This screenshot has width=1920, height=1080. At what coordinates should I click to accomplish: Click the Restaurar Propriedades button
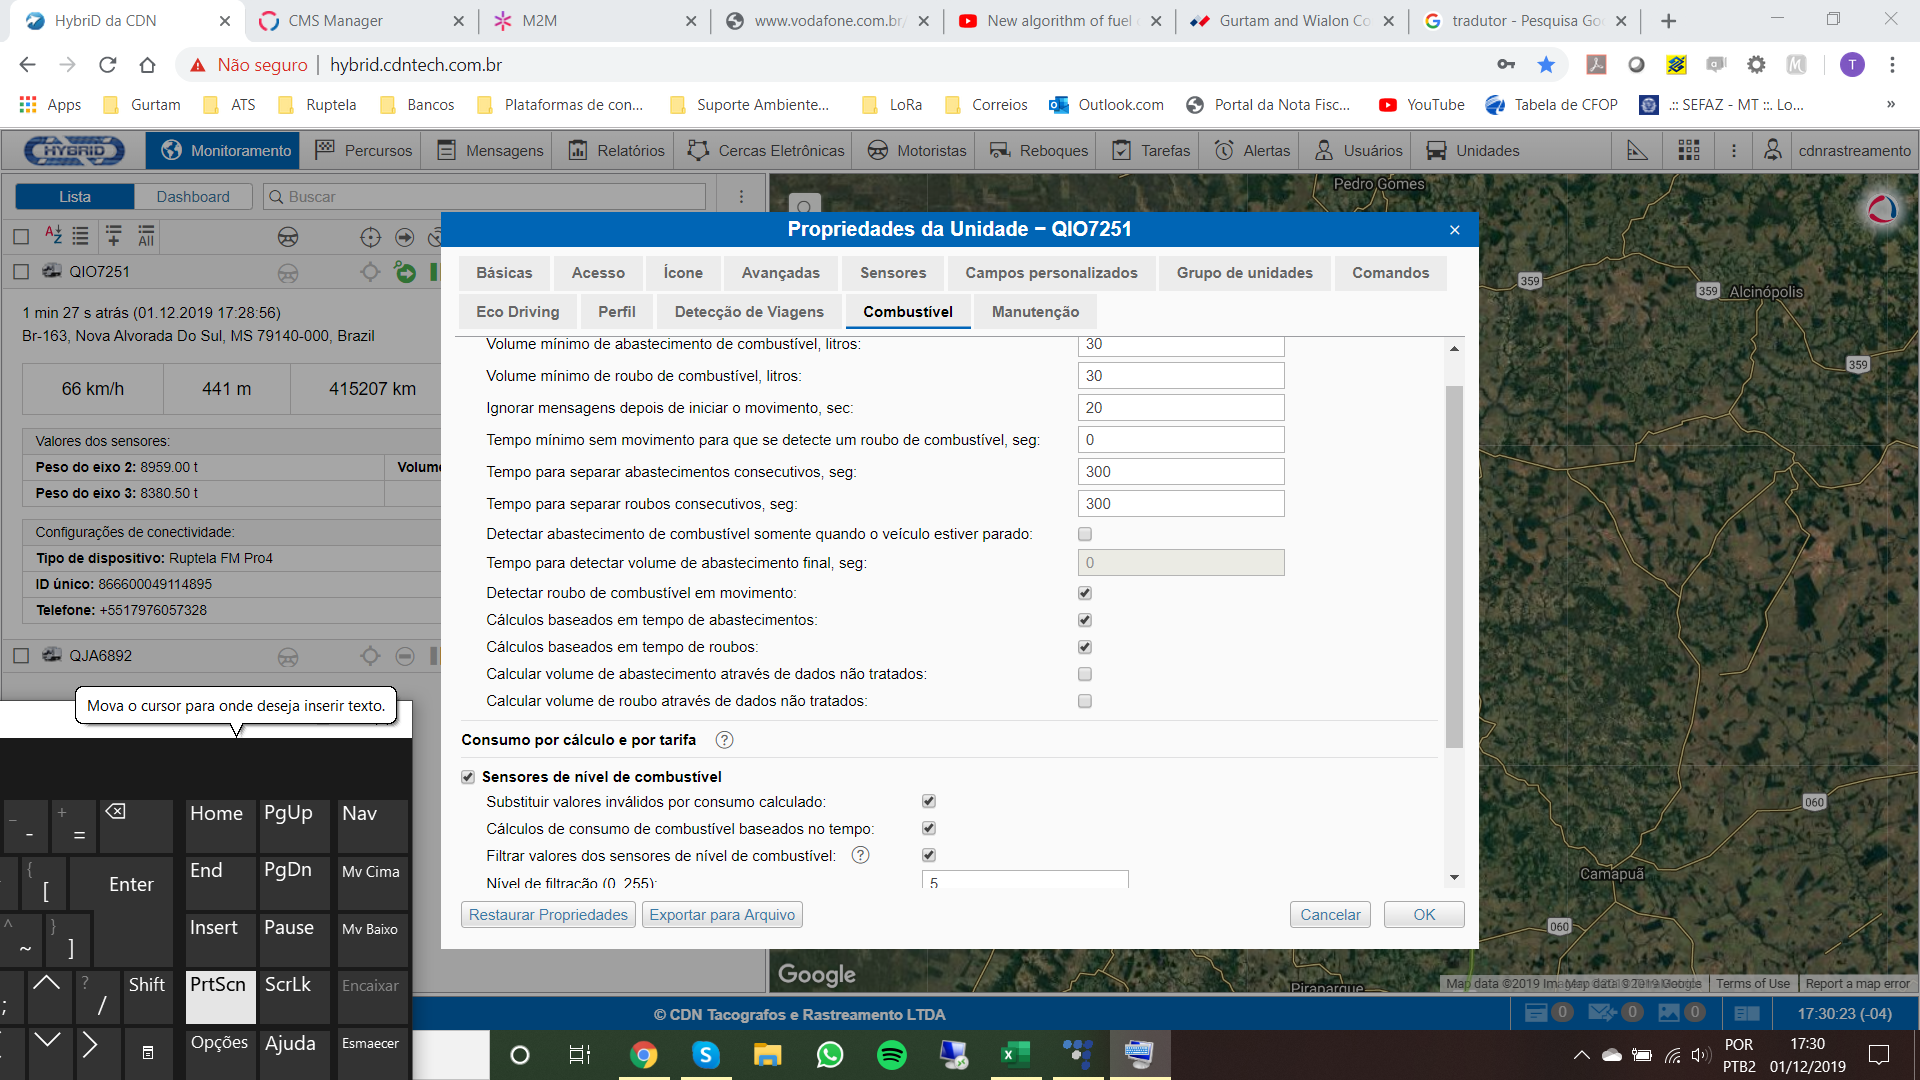pyautogui.click(x=548, y=915)
